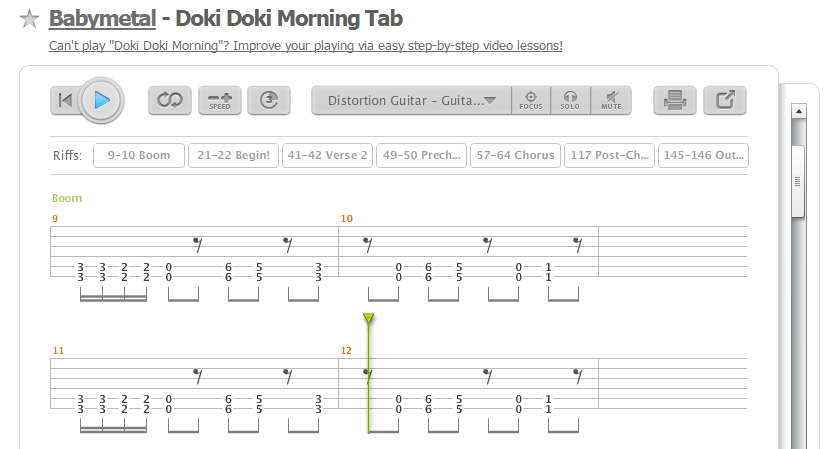837x449 pixels.
Task: Select the 57-64 Chorus riff
Action: 515,155
